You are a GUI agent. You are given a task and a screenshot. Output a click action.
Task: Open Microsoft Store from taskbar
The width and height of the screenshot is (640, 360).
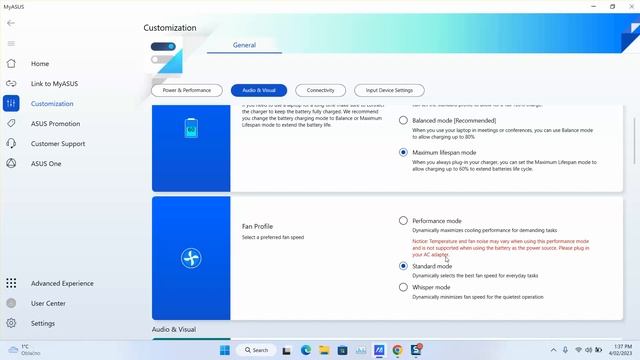pyautogui.click(x=342, y=350)
